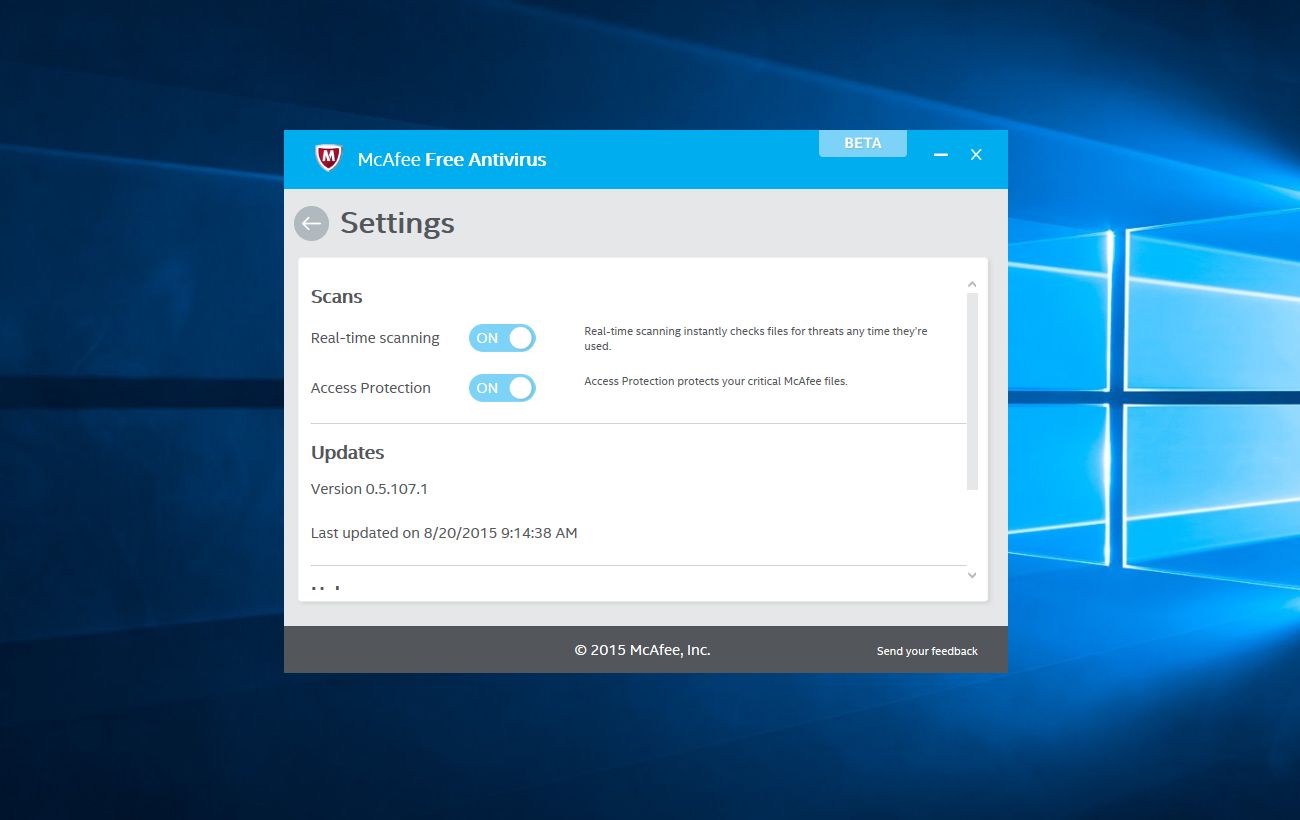This screenshot has width=1300, height=820.
Task: Click the settings scrollbar up arrow
Action: pyautogui.click(x=972, y=285)
